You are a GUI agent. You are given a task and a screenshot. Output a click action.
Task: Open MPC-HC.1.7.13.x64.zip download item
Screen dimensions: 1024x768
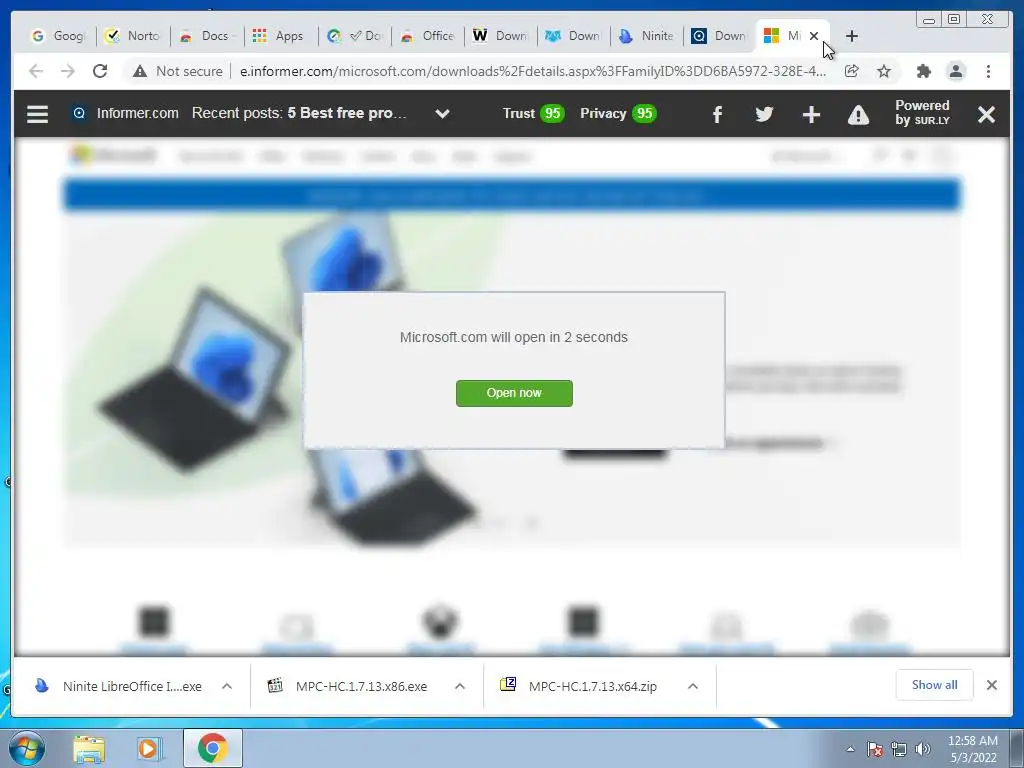(579, 686)
